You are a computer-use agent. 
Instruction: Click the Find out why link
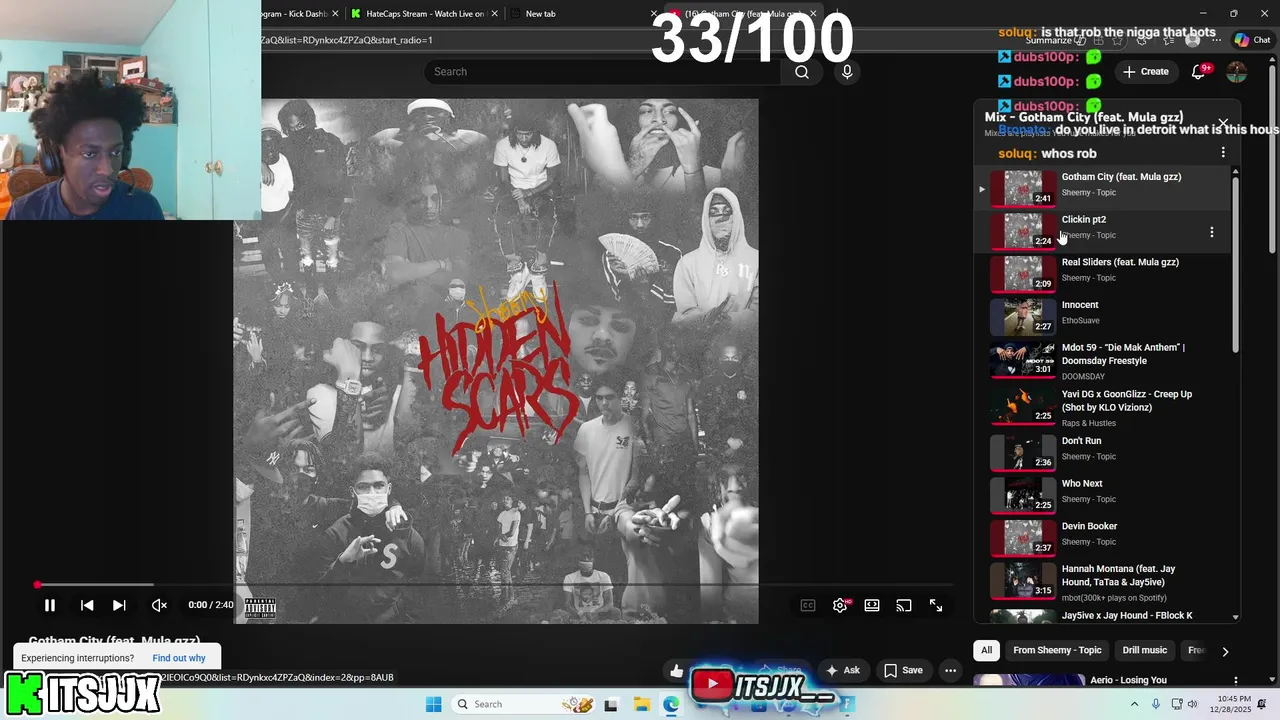[179, 658]
